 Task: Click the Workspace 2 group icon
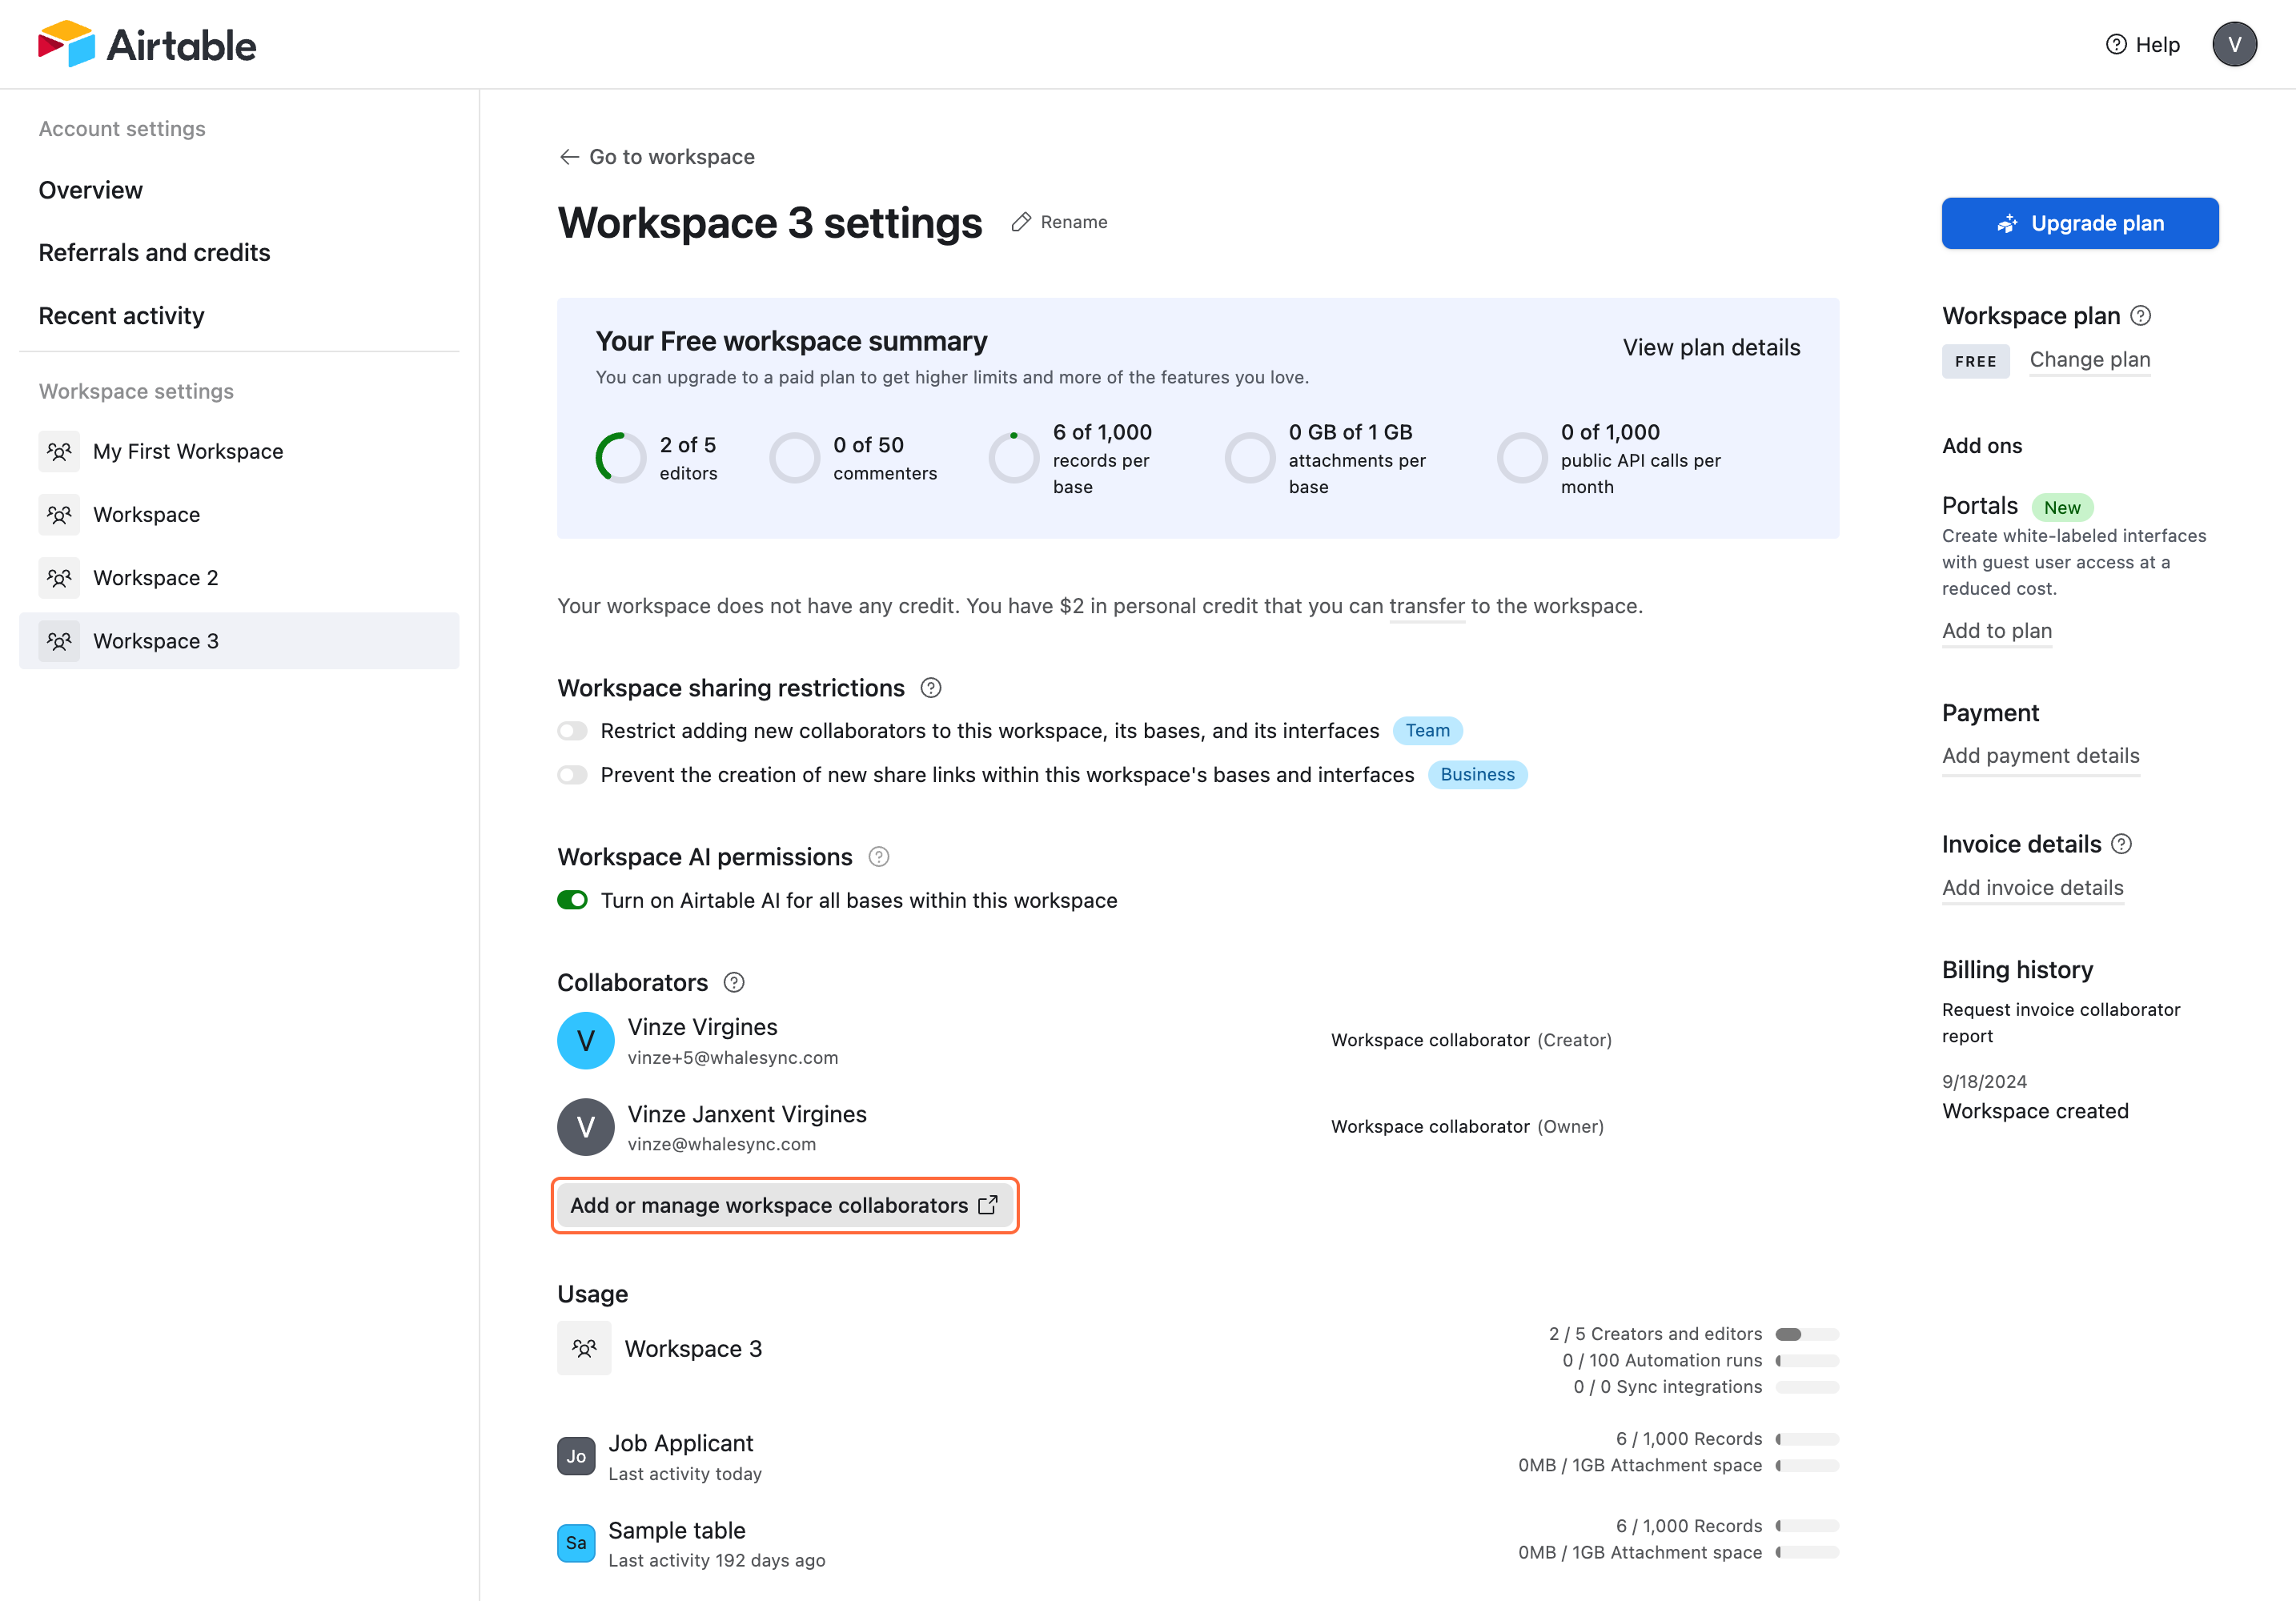click(59, 578)
